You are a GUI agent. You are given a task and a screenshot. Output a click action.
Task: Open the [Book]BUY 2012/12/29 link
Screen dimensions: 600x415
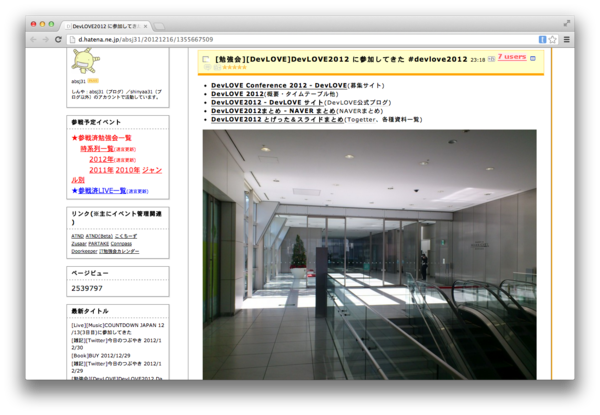(x=101, y=356)
